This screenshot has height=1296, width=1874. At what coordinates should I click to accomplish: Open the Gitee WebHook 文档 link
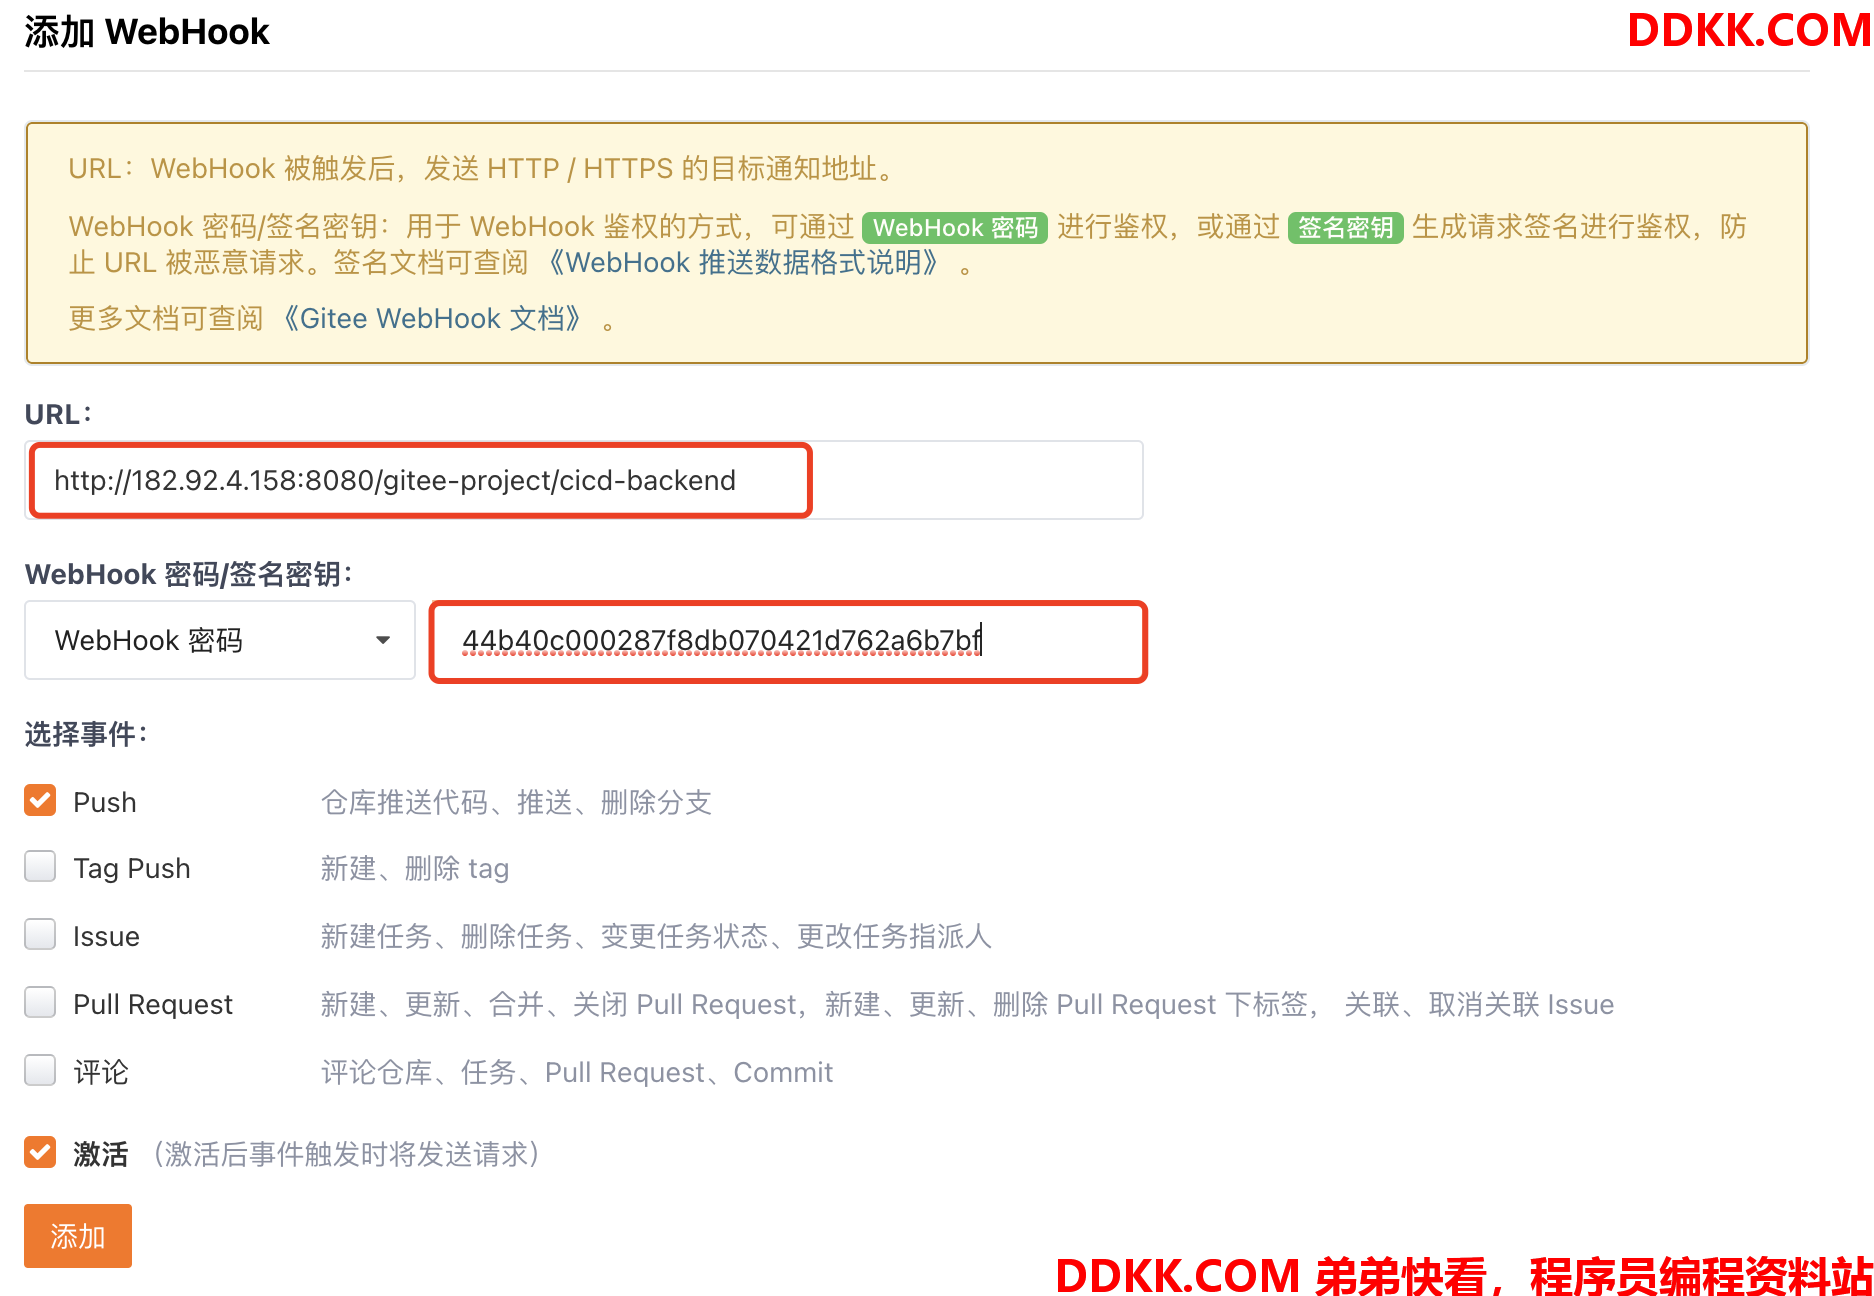(x=432, y=318)
